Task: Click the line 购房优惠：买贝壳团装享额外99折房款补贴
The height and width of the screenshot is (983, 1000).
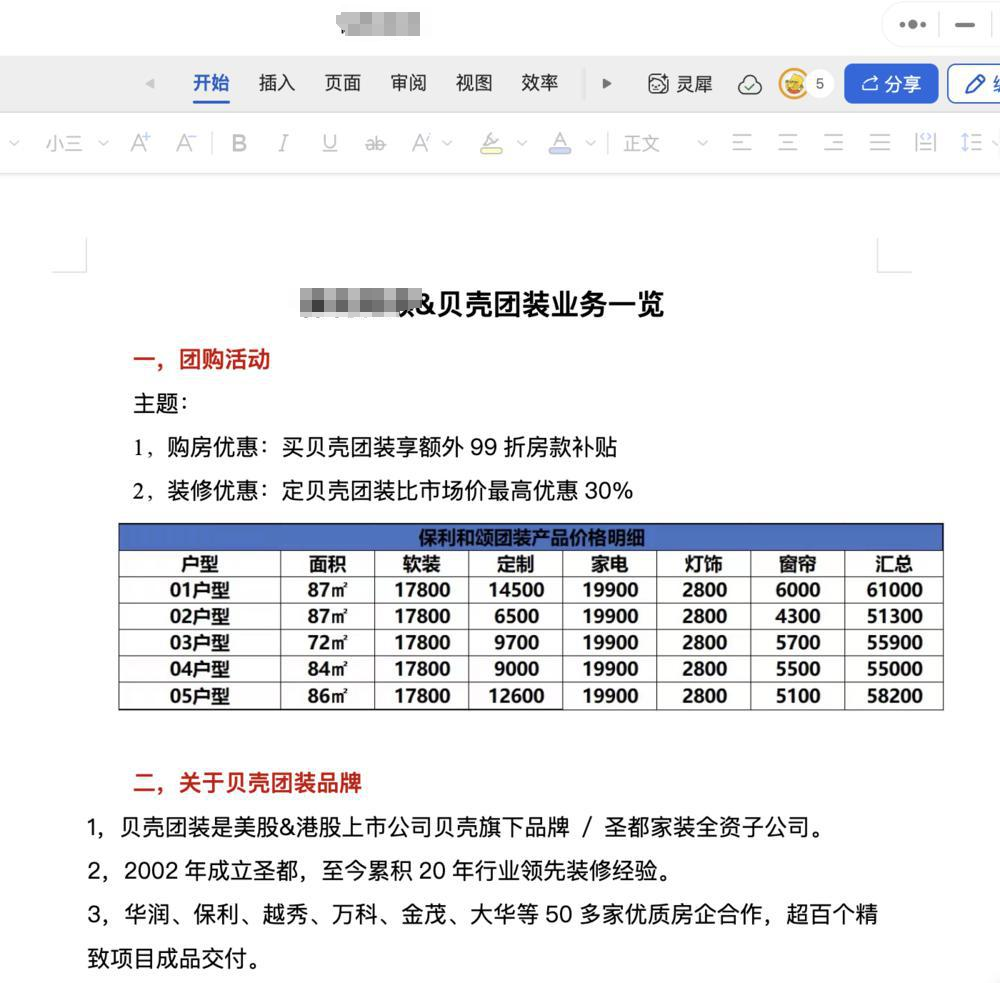Action: [x=375, y=447]
